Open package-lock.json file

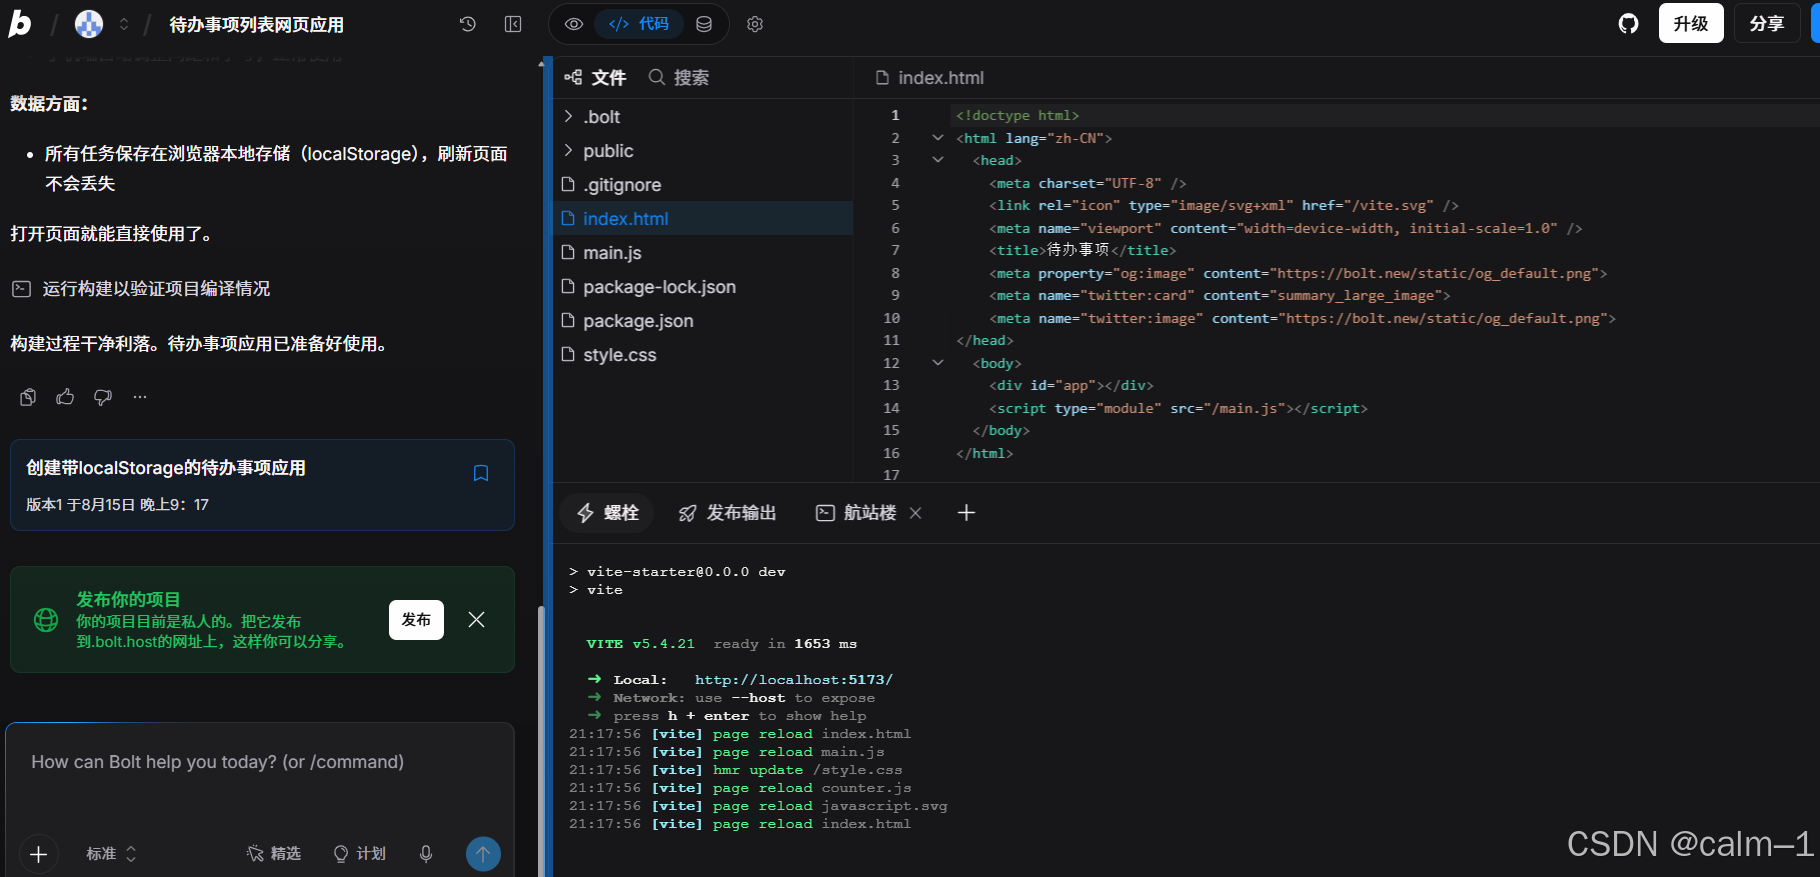click(703, 287)
